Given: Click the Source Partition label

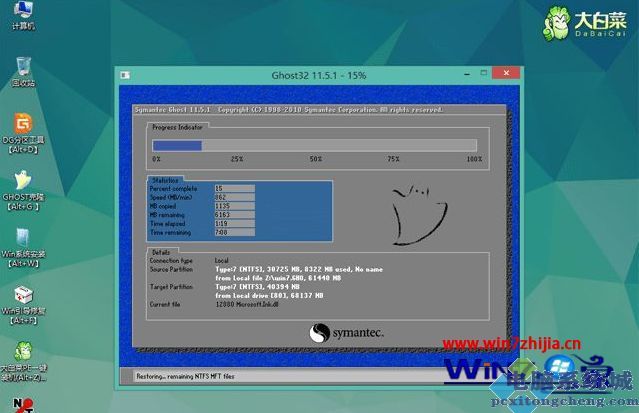Looking at the screenshot, I should tap(171, 269).
